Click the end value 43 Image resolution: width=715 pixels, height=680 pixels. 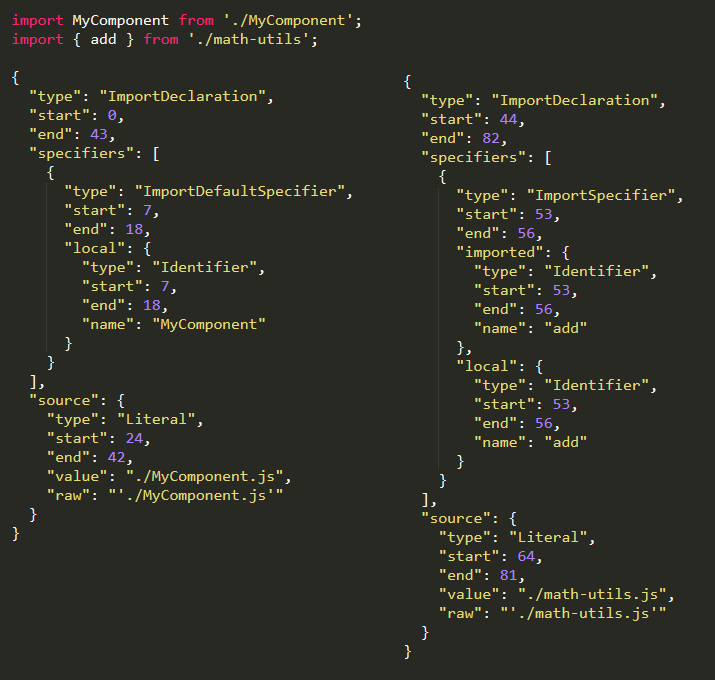[98, 135]
